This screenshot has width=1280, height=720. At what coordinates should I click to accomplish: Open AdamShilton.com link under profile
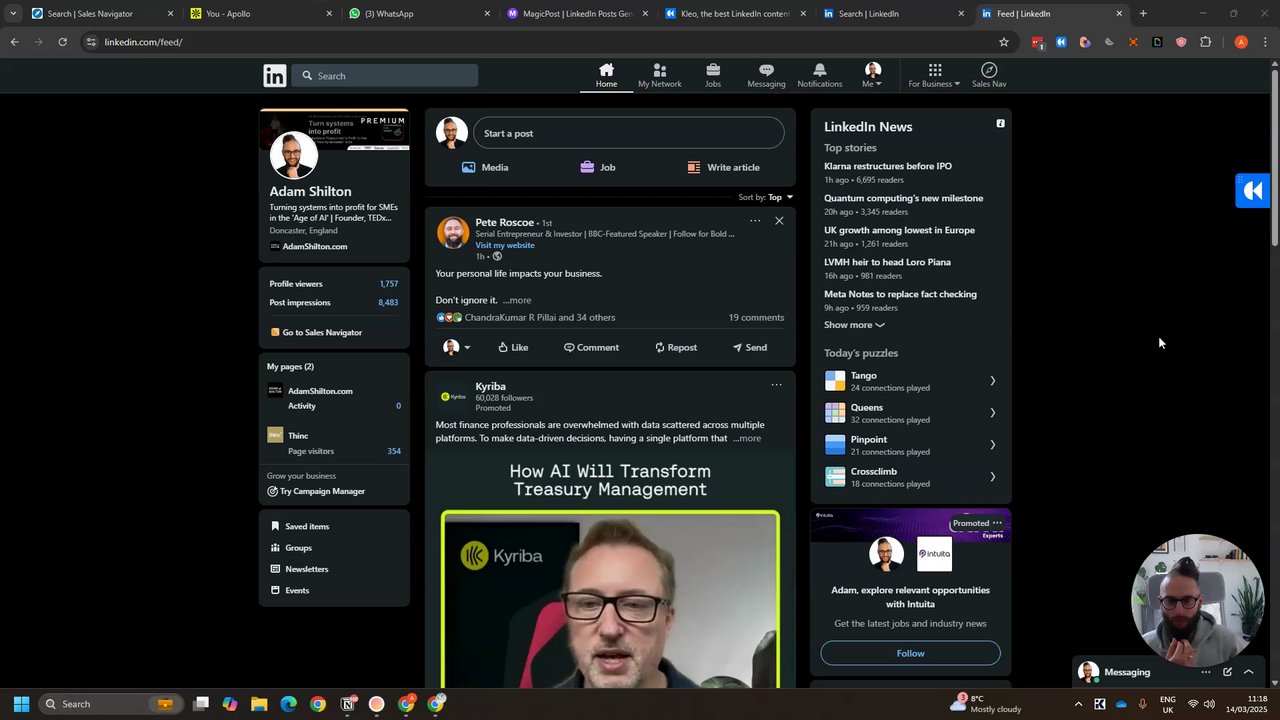(315, 246)
